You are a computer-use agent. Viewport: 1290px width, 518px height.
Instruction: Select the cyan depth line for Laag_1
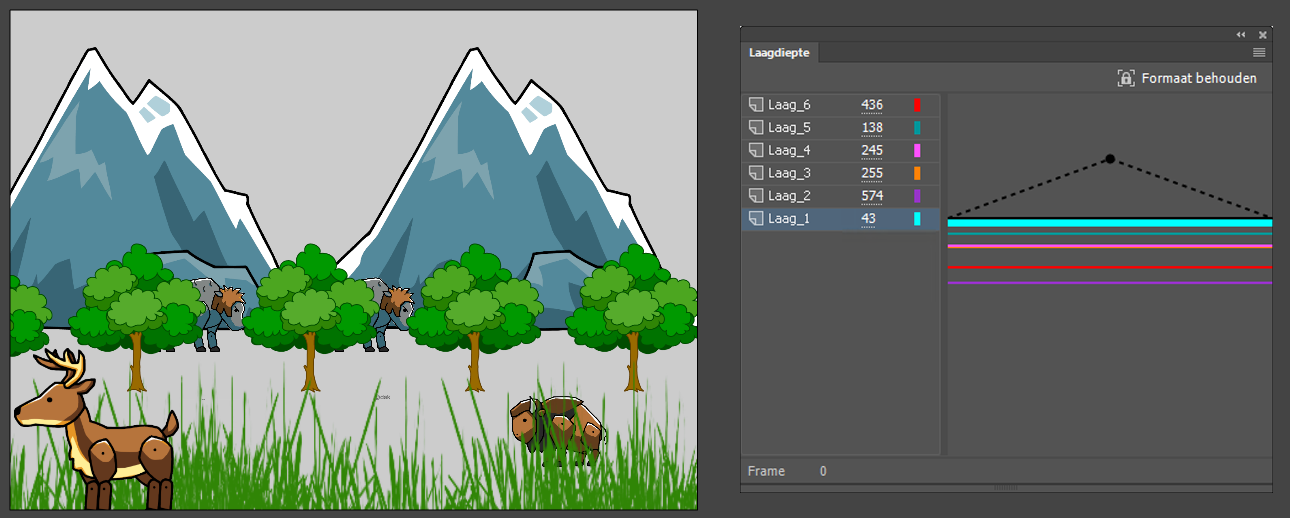[1110, 223]
